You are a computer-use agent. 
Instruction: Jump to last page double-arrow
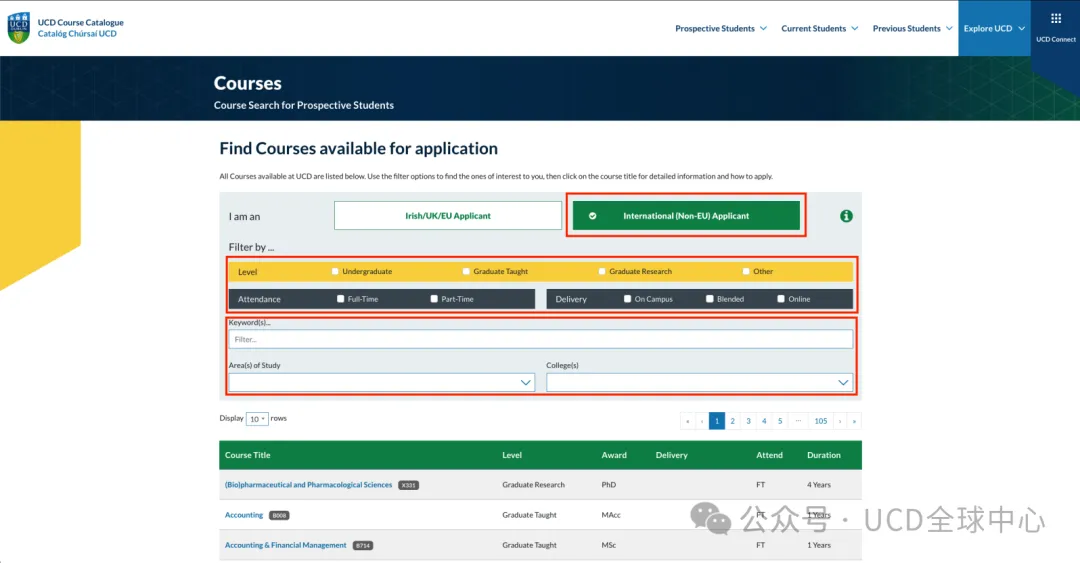click(854, 421)
